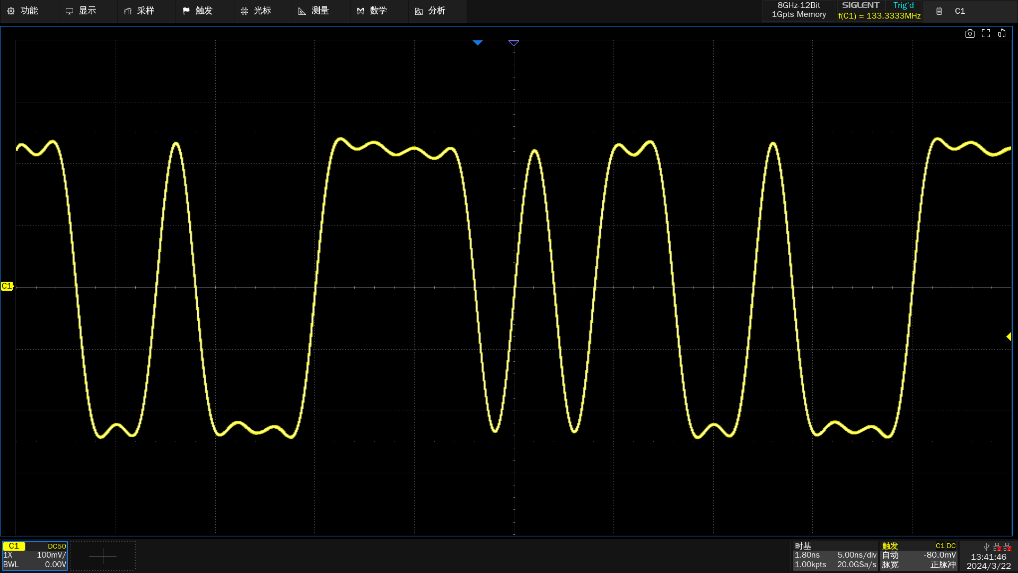The image size is (1018, 573).
Task: Click the 1X probe attenuation label
Action: click(x=8, y=555)
